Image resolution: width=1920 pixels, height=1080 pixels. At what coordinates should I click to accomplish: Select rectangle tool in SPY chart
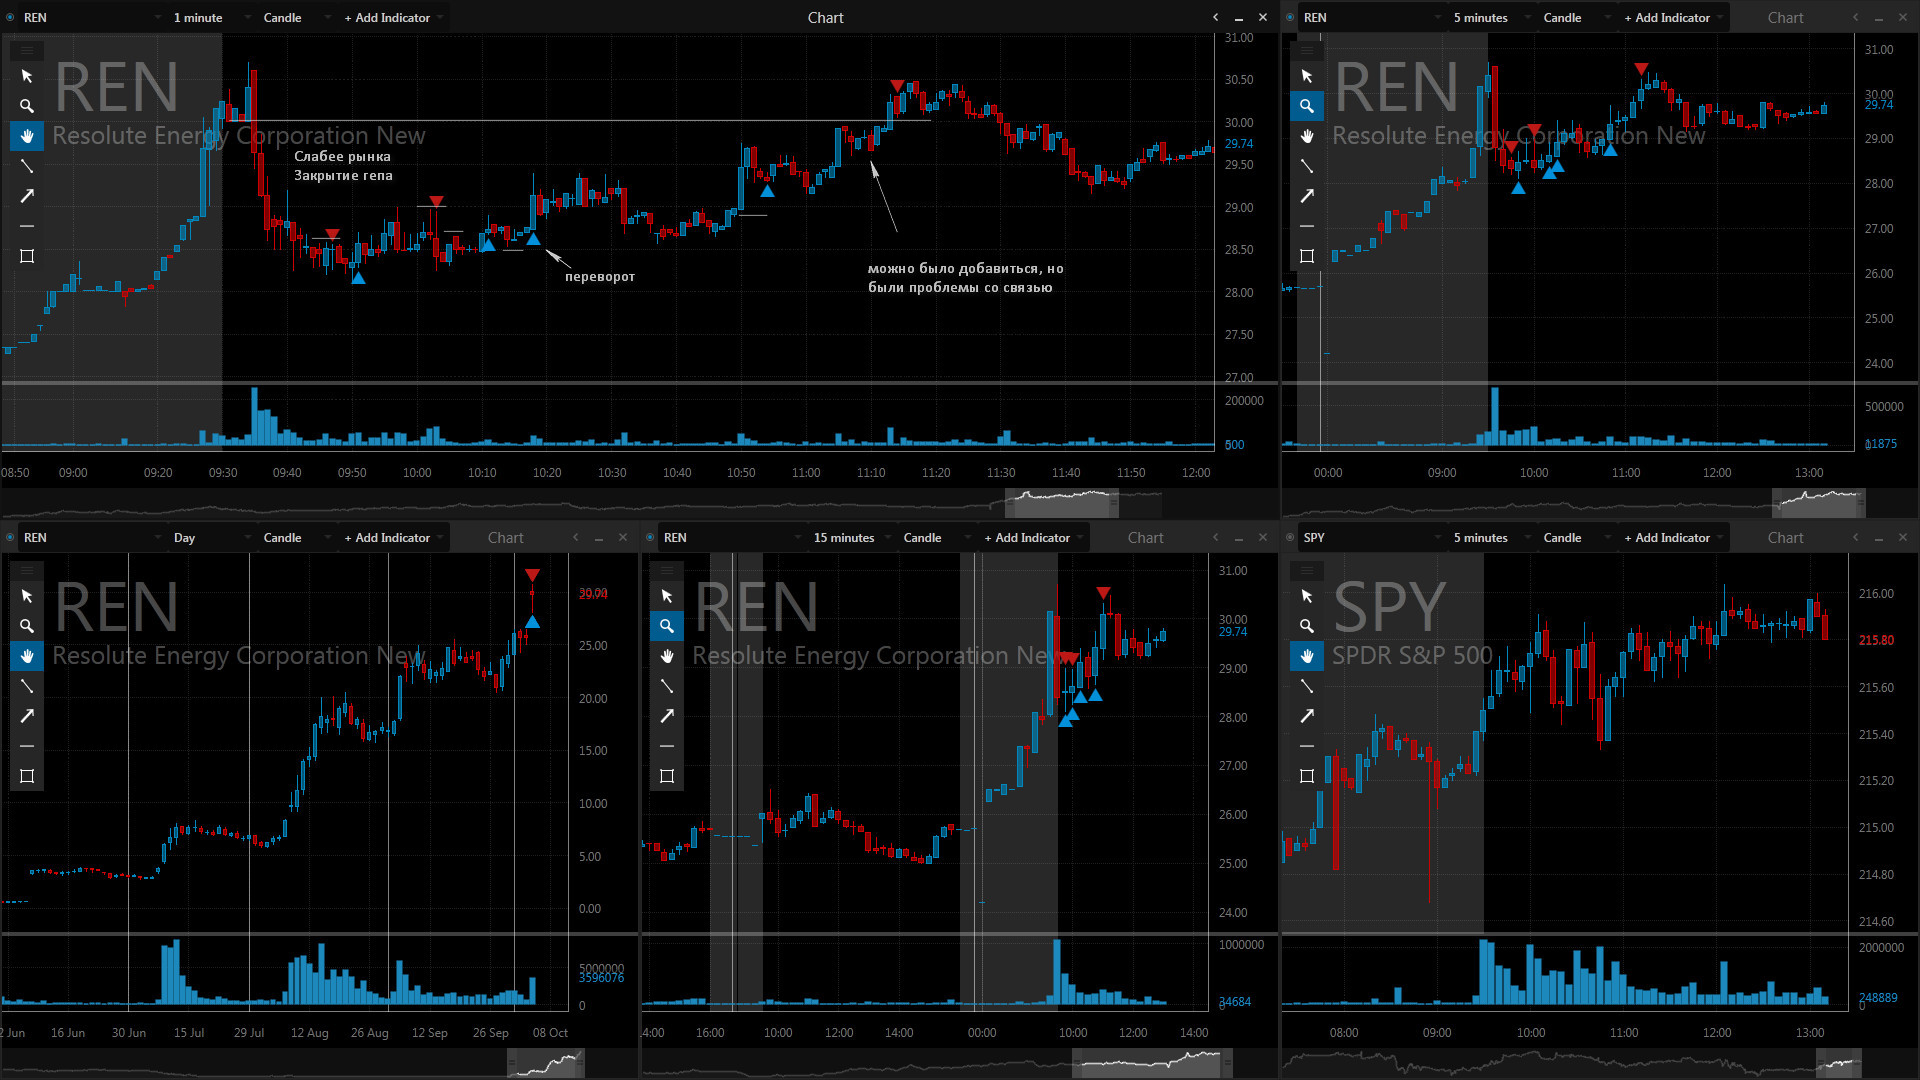(x=1307, y=776)
